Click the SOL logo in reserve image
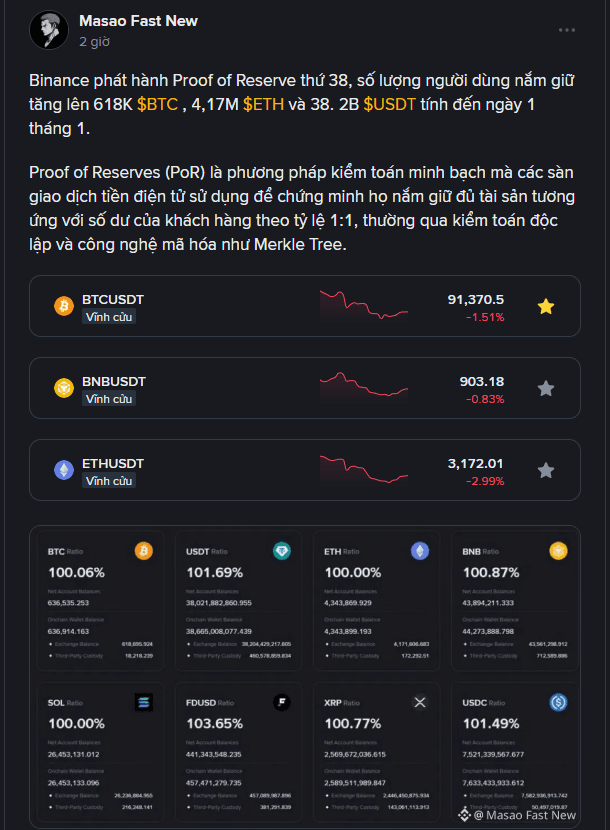The image size is (610, 830). tap(144, 703)
